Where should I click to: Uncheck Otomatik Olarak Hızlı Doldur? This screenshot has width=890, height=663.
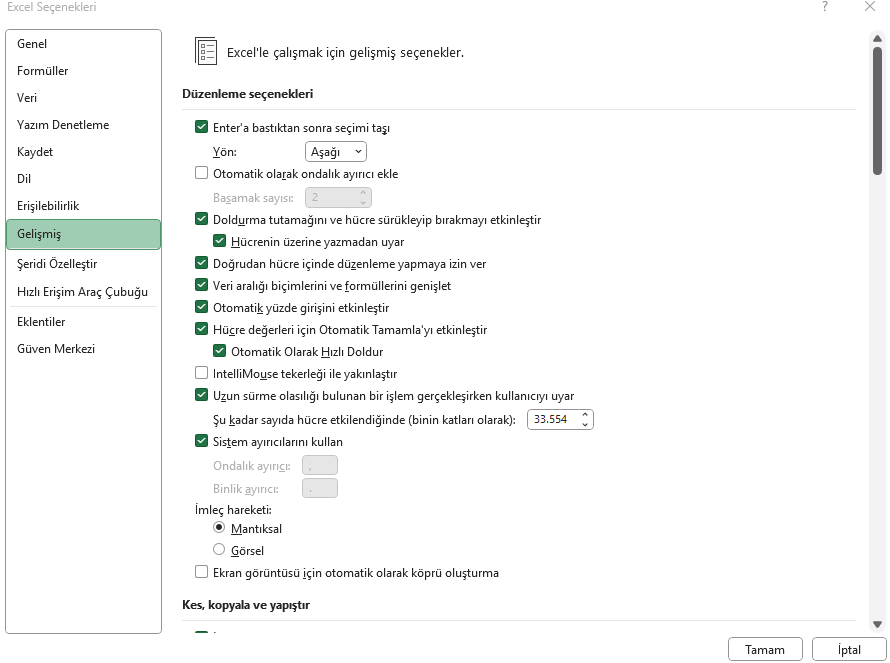(x=220, y=351)
